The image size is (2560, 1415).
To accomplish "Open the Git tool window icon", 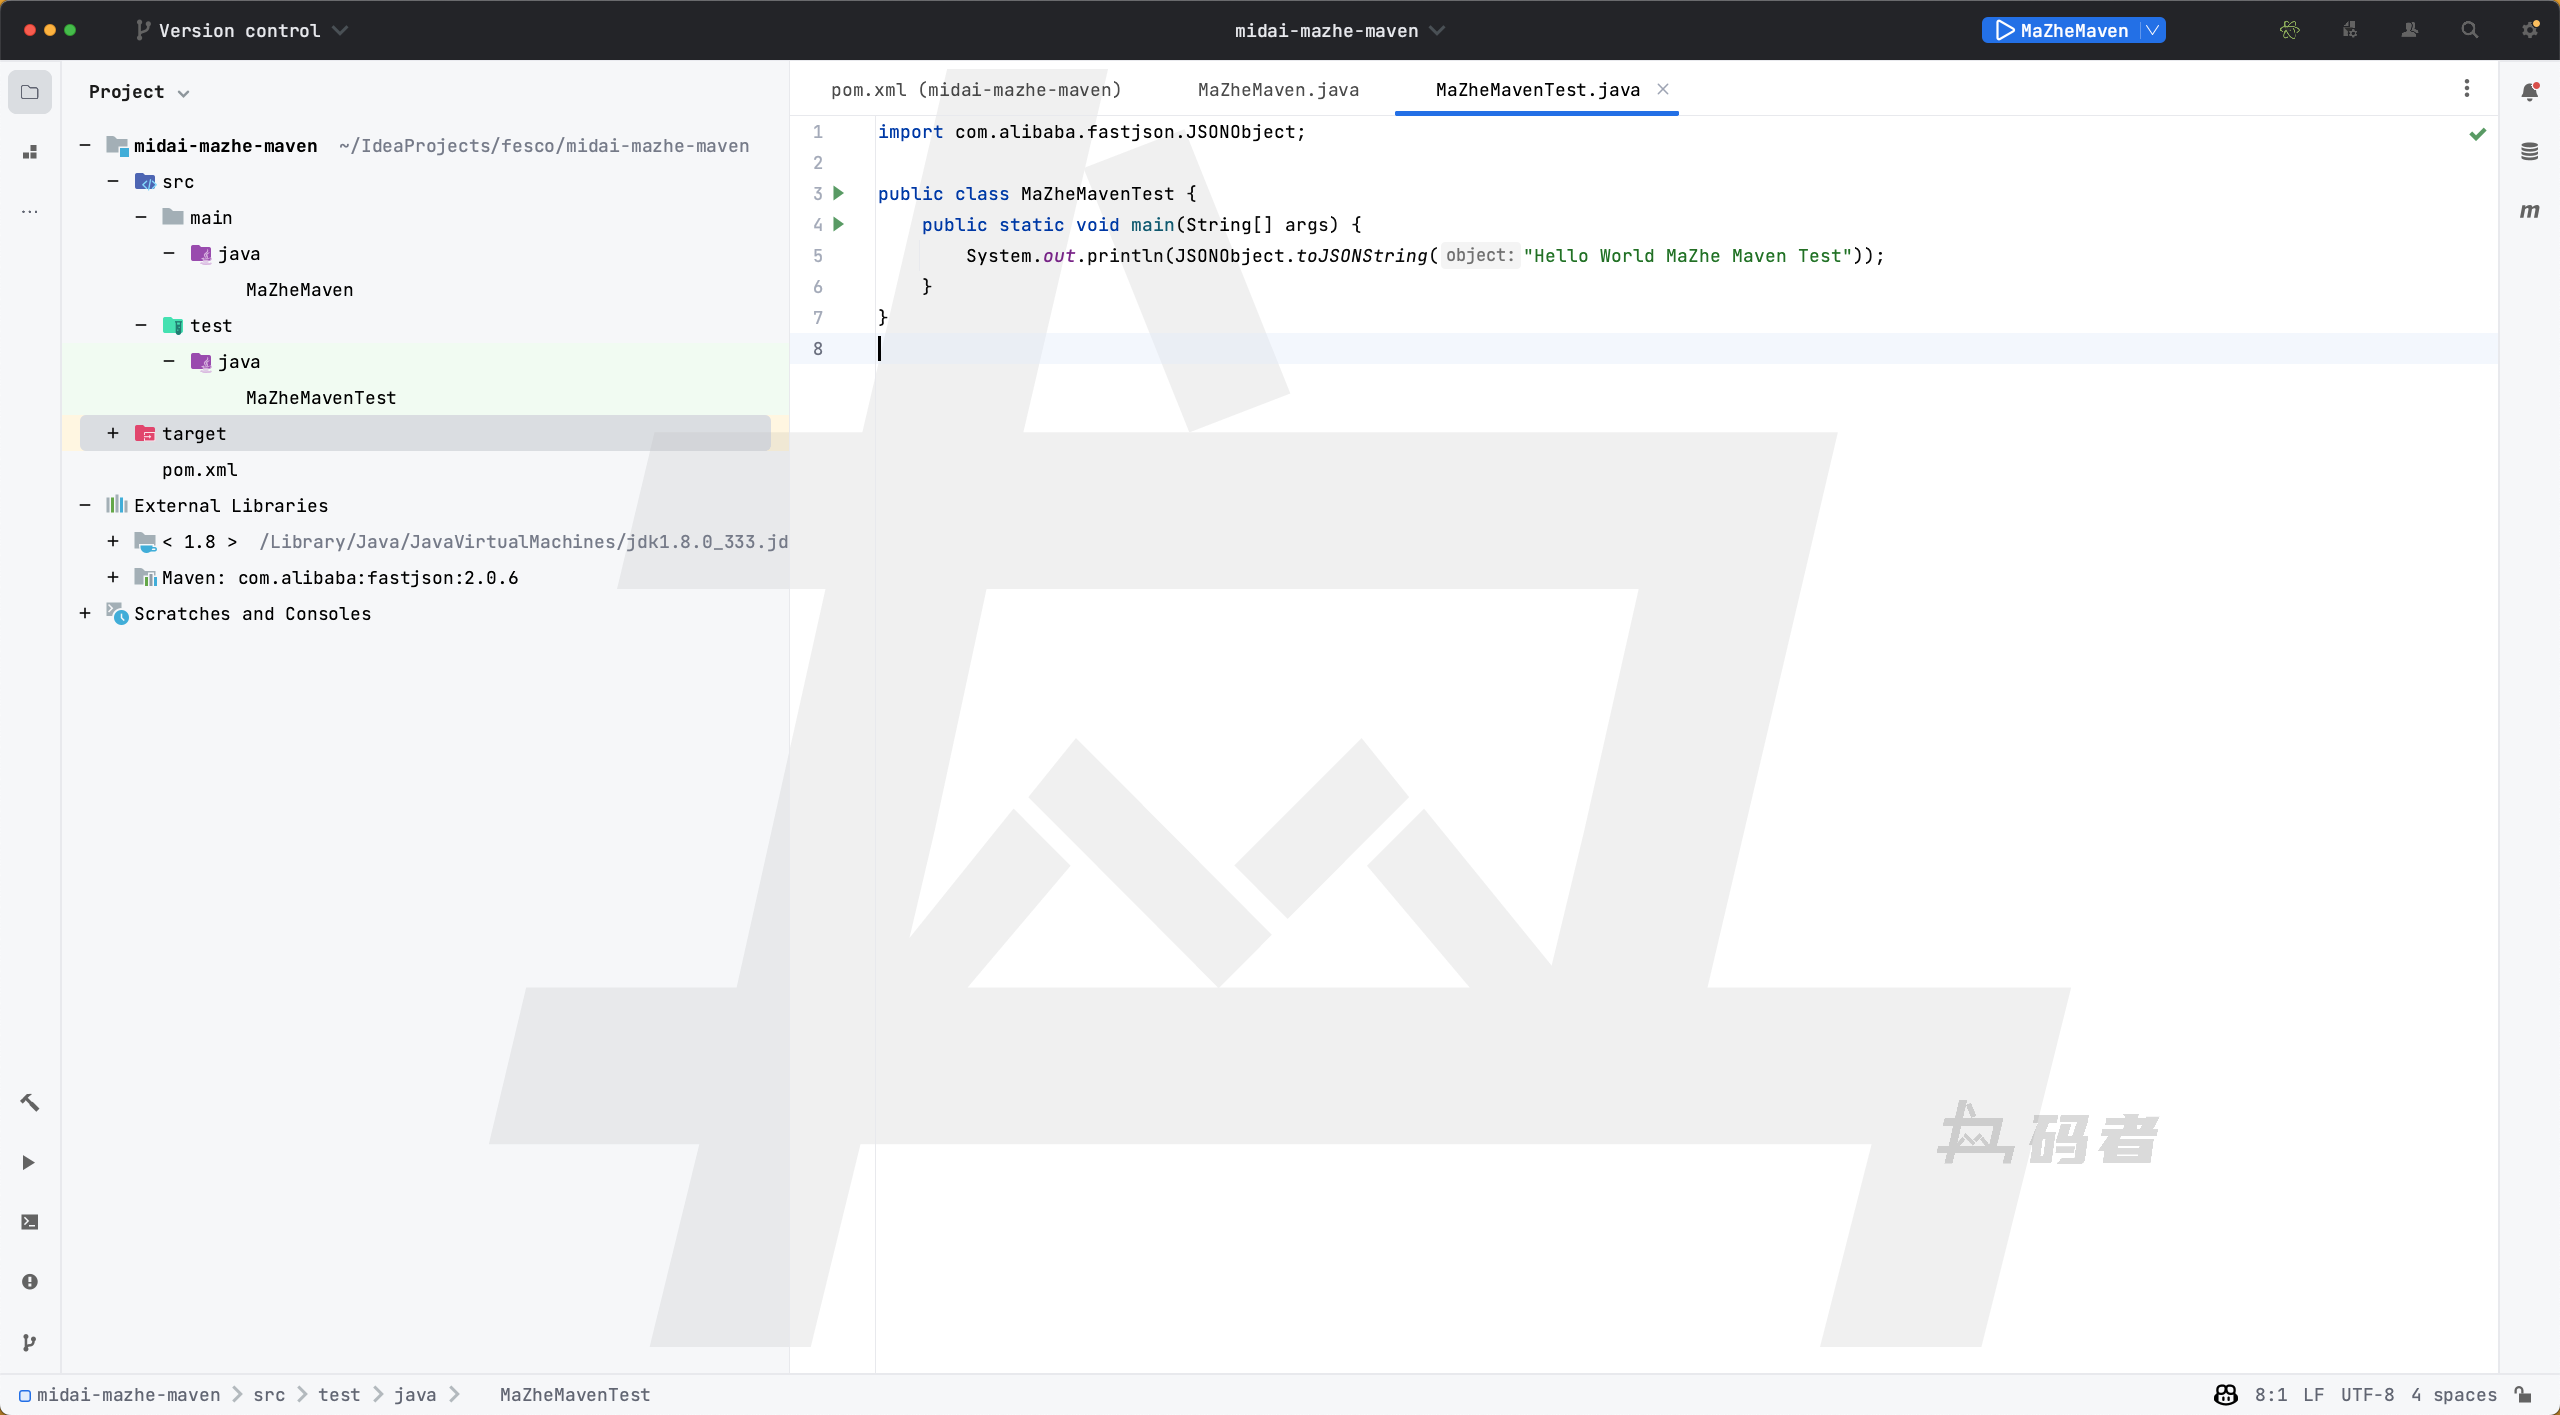I will point(30,1342).
